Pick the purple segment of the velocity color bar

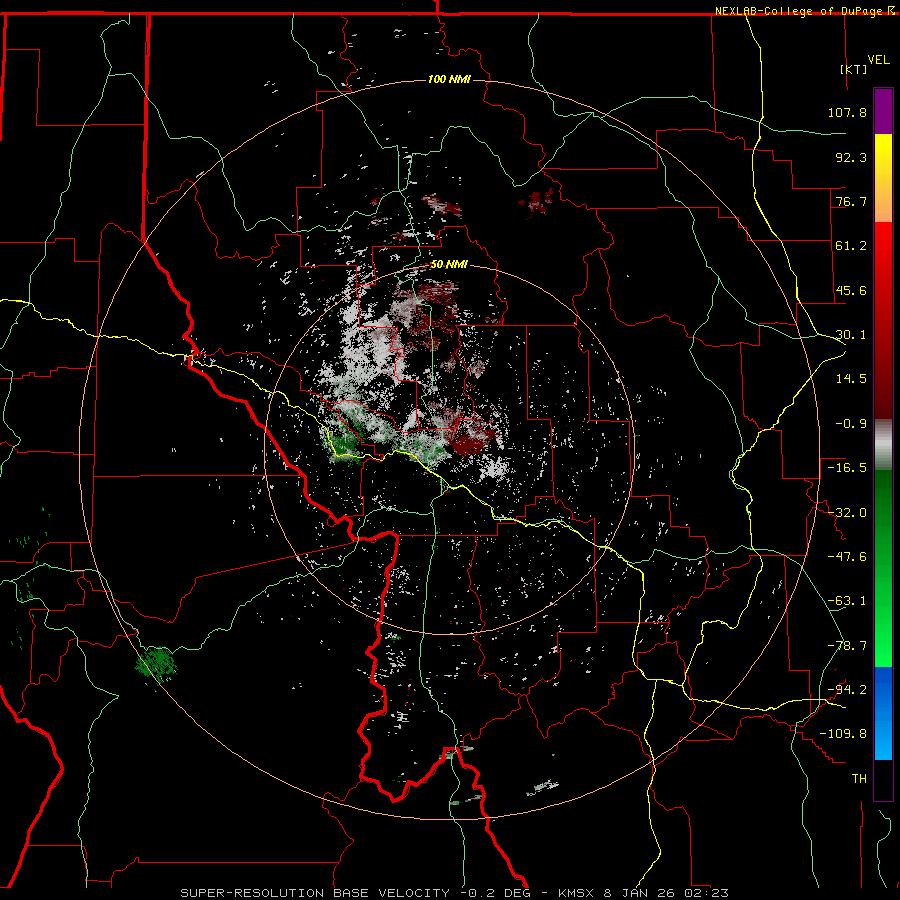(x=883, y=111)
